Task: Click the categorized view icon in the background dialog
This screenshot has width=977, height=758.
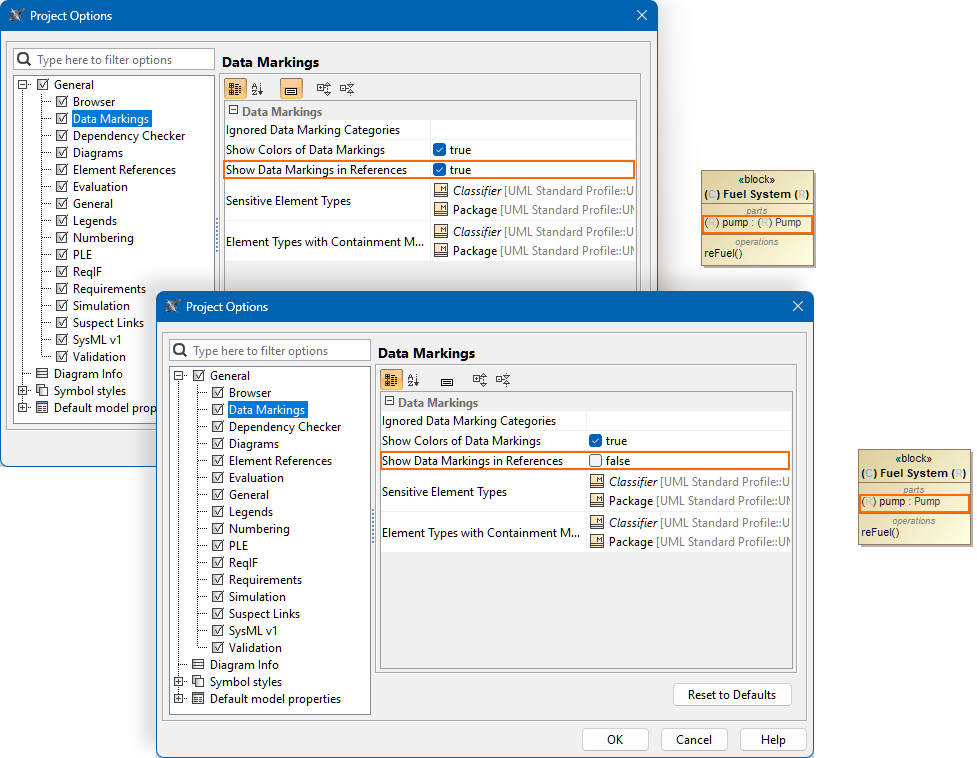Action: 236,88
